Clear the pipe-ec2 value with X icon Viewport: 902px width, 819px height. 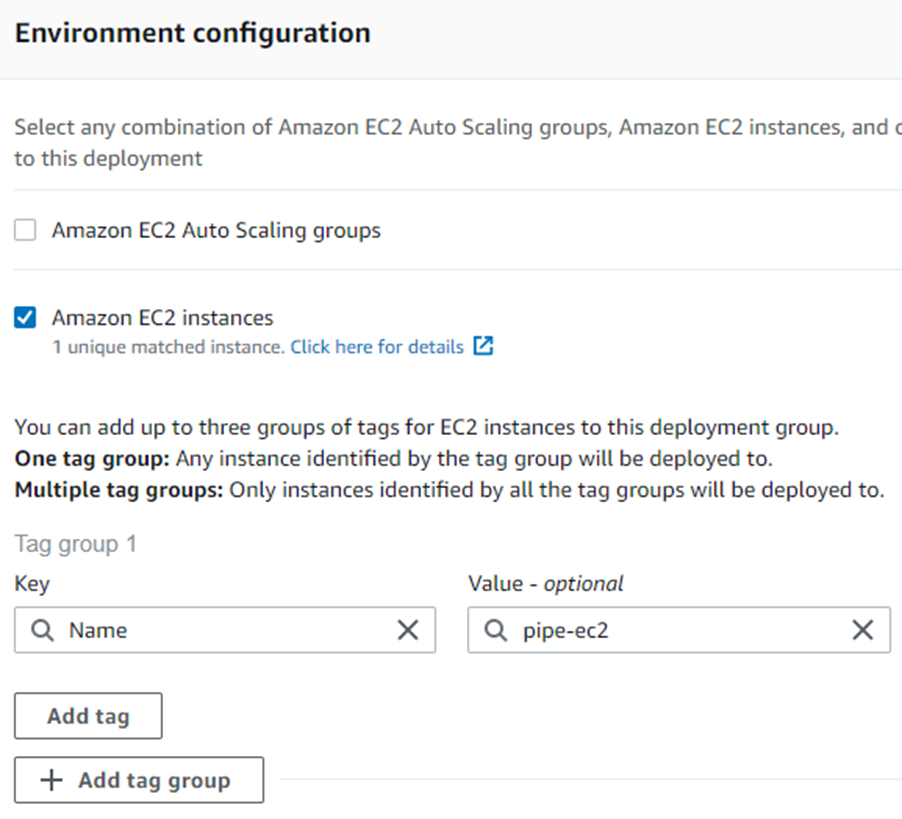(x=862, y=630)
